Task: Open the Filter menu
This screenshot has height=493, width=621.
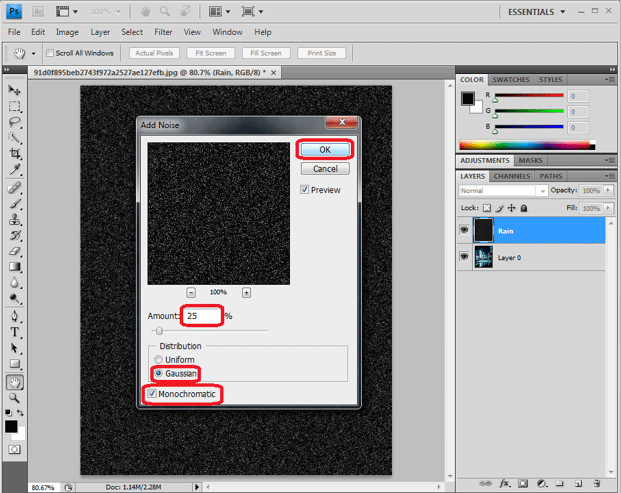Action: (x=163, y=32)
